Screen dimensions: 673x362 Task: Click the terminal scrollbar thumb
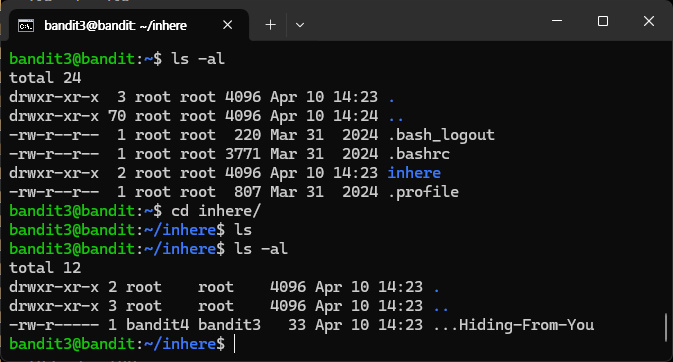click(666, 327)
